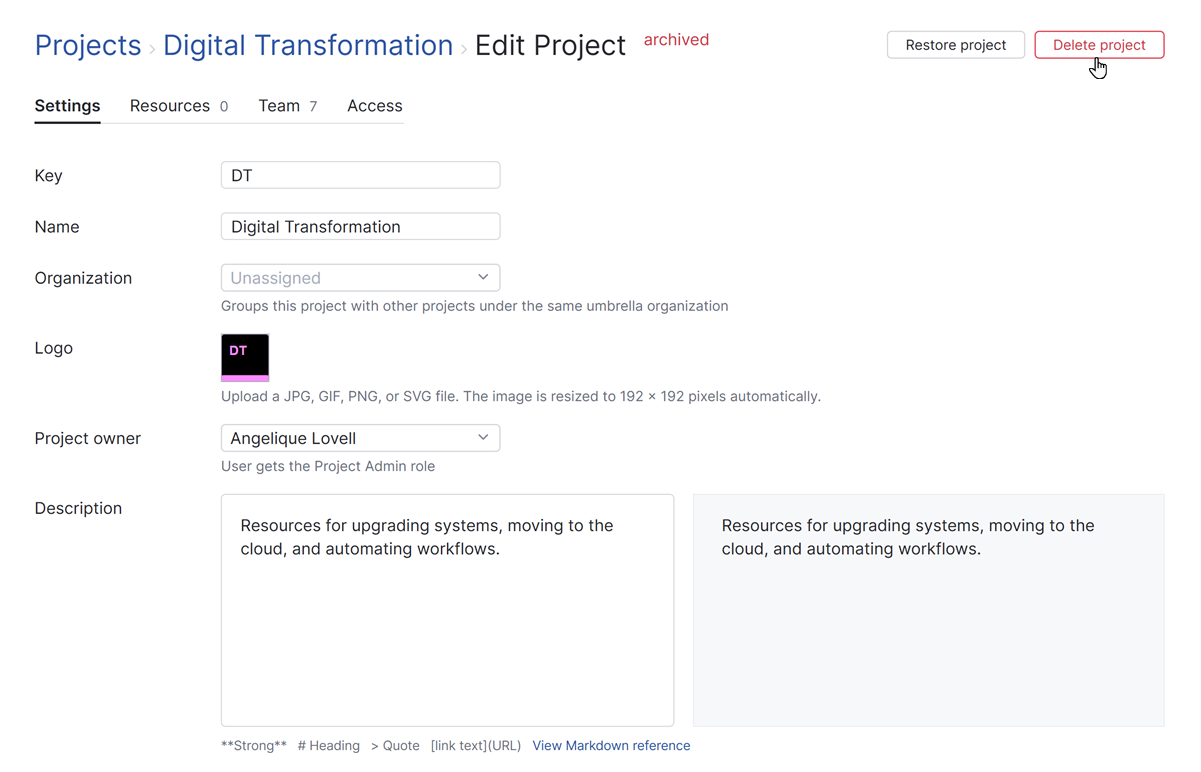Click the '[link text](URL)' markdown hint
Viewport: 1201px width, 772px height.
[x=476, y=746]
